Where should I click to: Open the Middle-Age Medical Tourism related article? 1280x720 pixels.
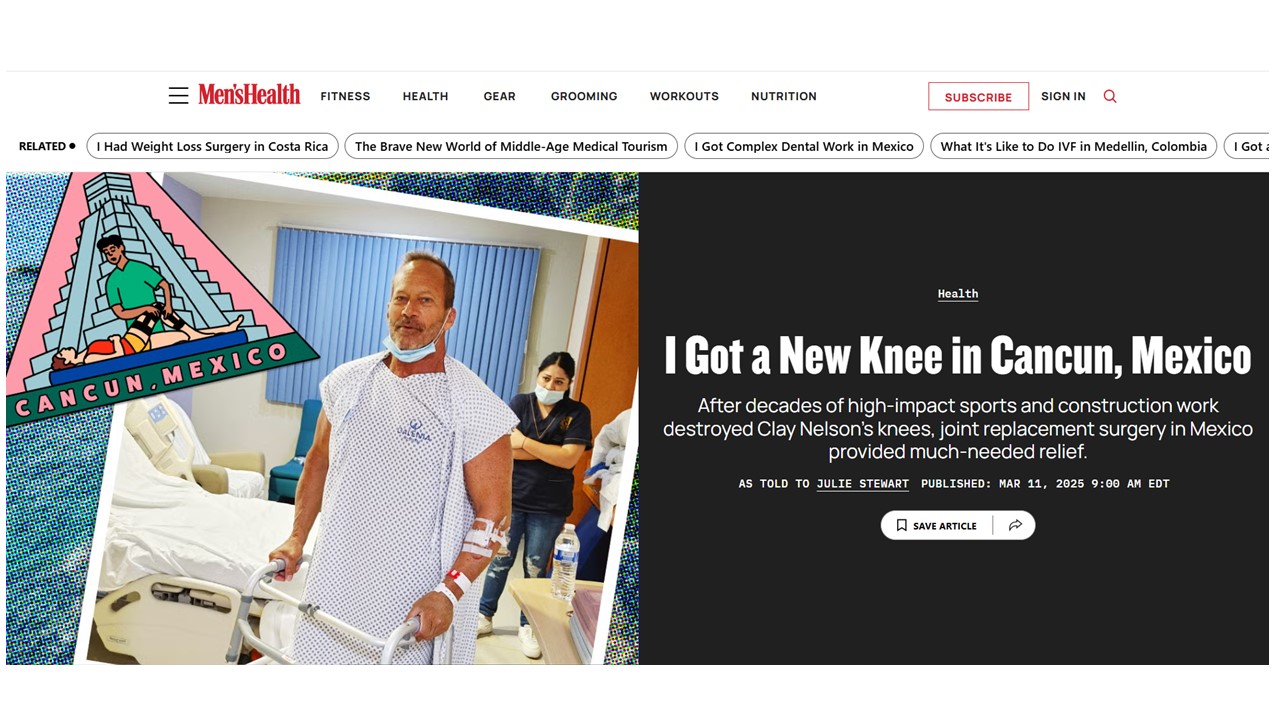click(511, 146)
